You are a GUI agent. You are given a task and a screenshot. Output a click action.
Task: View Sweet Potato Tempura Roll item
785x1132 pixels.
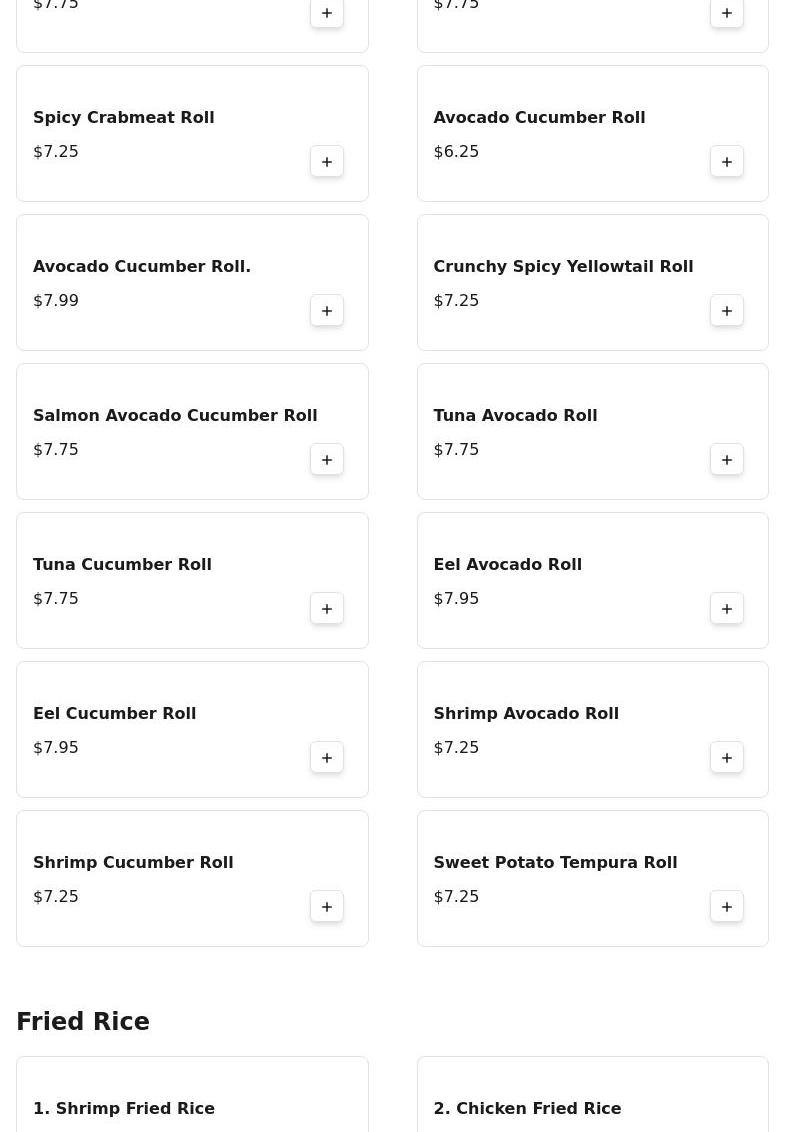555,863
